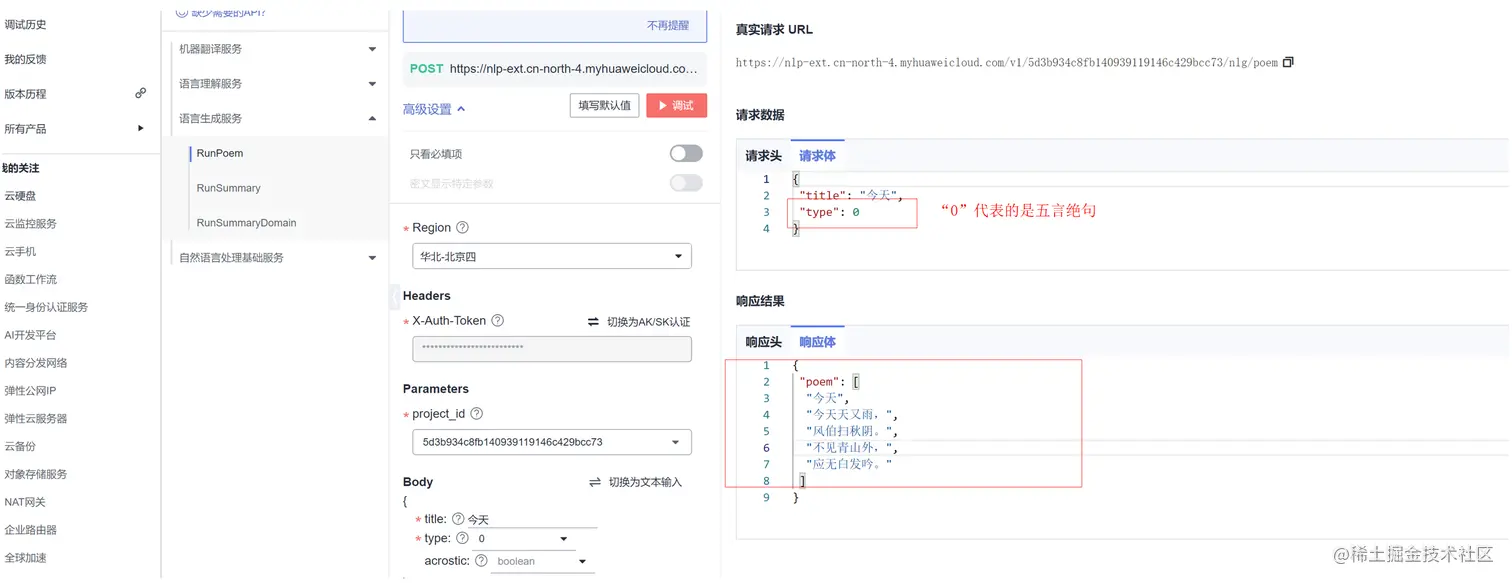Click 不再提醒 link
The width and height of the screenshot is (1512, 583).
(668, 25)
